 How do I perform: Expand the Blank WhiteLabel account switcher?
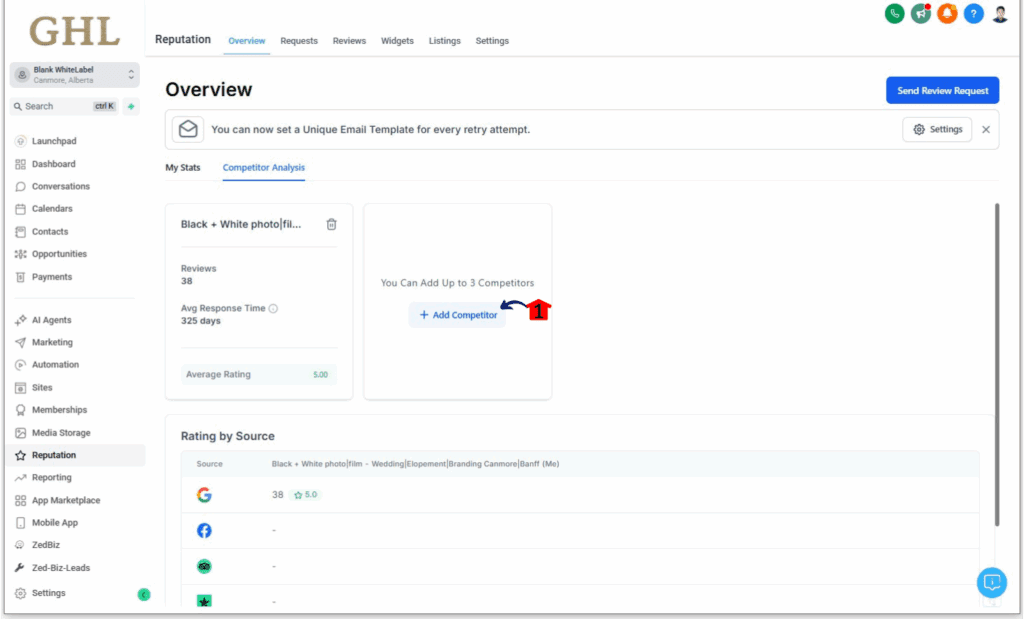(74, 74)
